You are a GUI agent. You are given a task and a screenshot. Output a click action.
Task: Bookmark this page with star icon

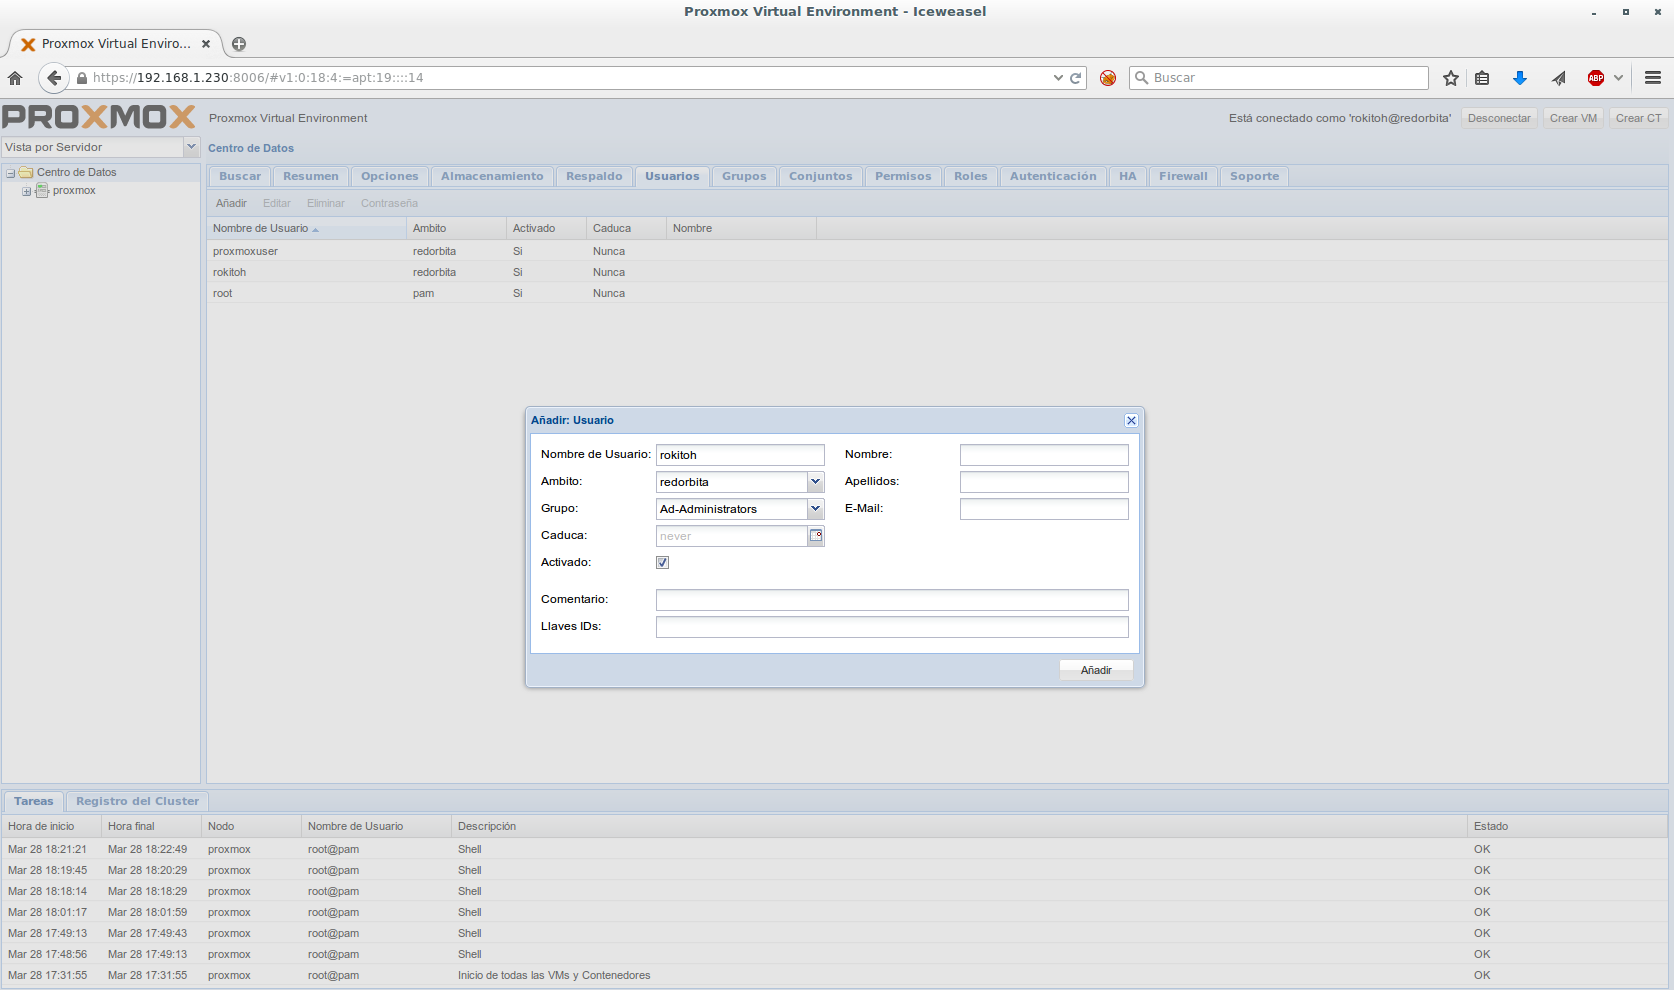point(1451,78)
